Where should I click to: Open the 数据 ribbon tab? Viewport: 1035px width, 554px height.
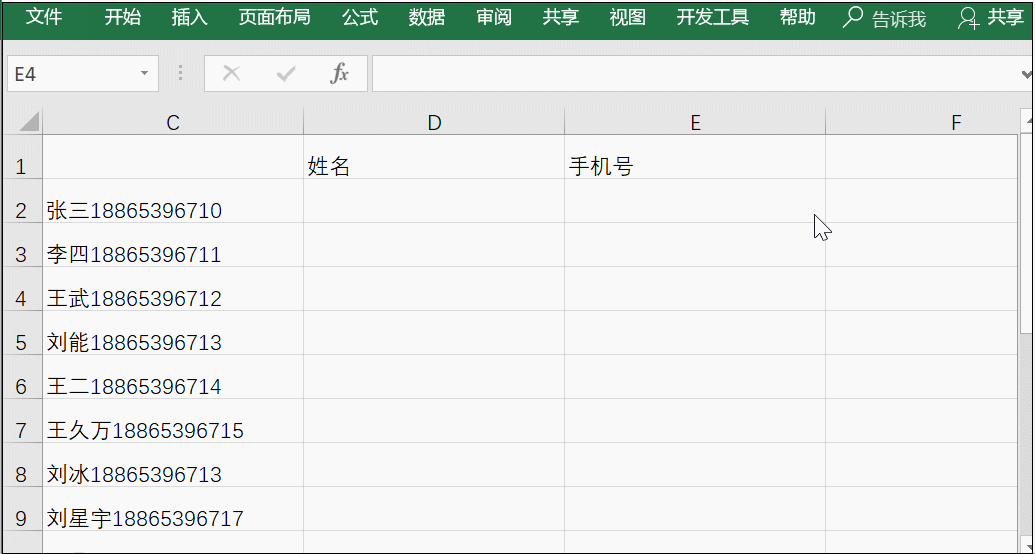426,17
